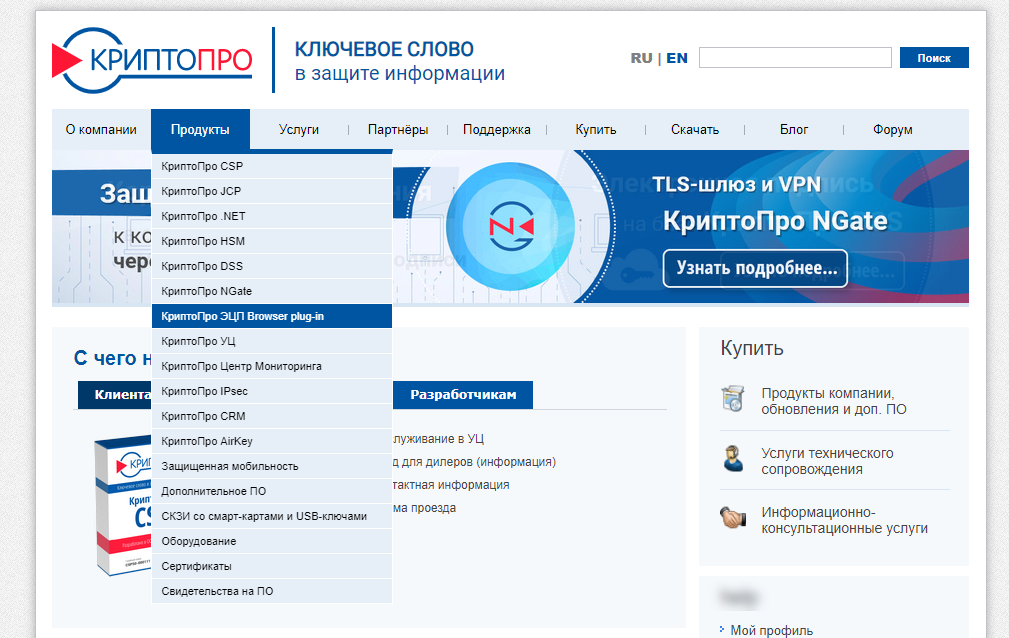Click the Купить sidebar heading

pos(752,348)
